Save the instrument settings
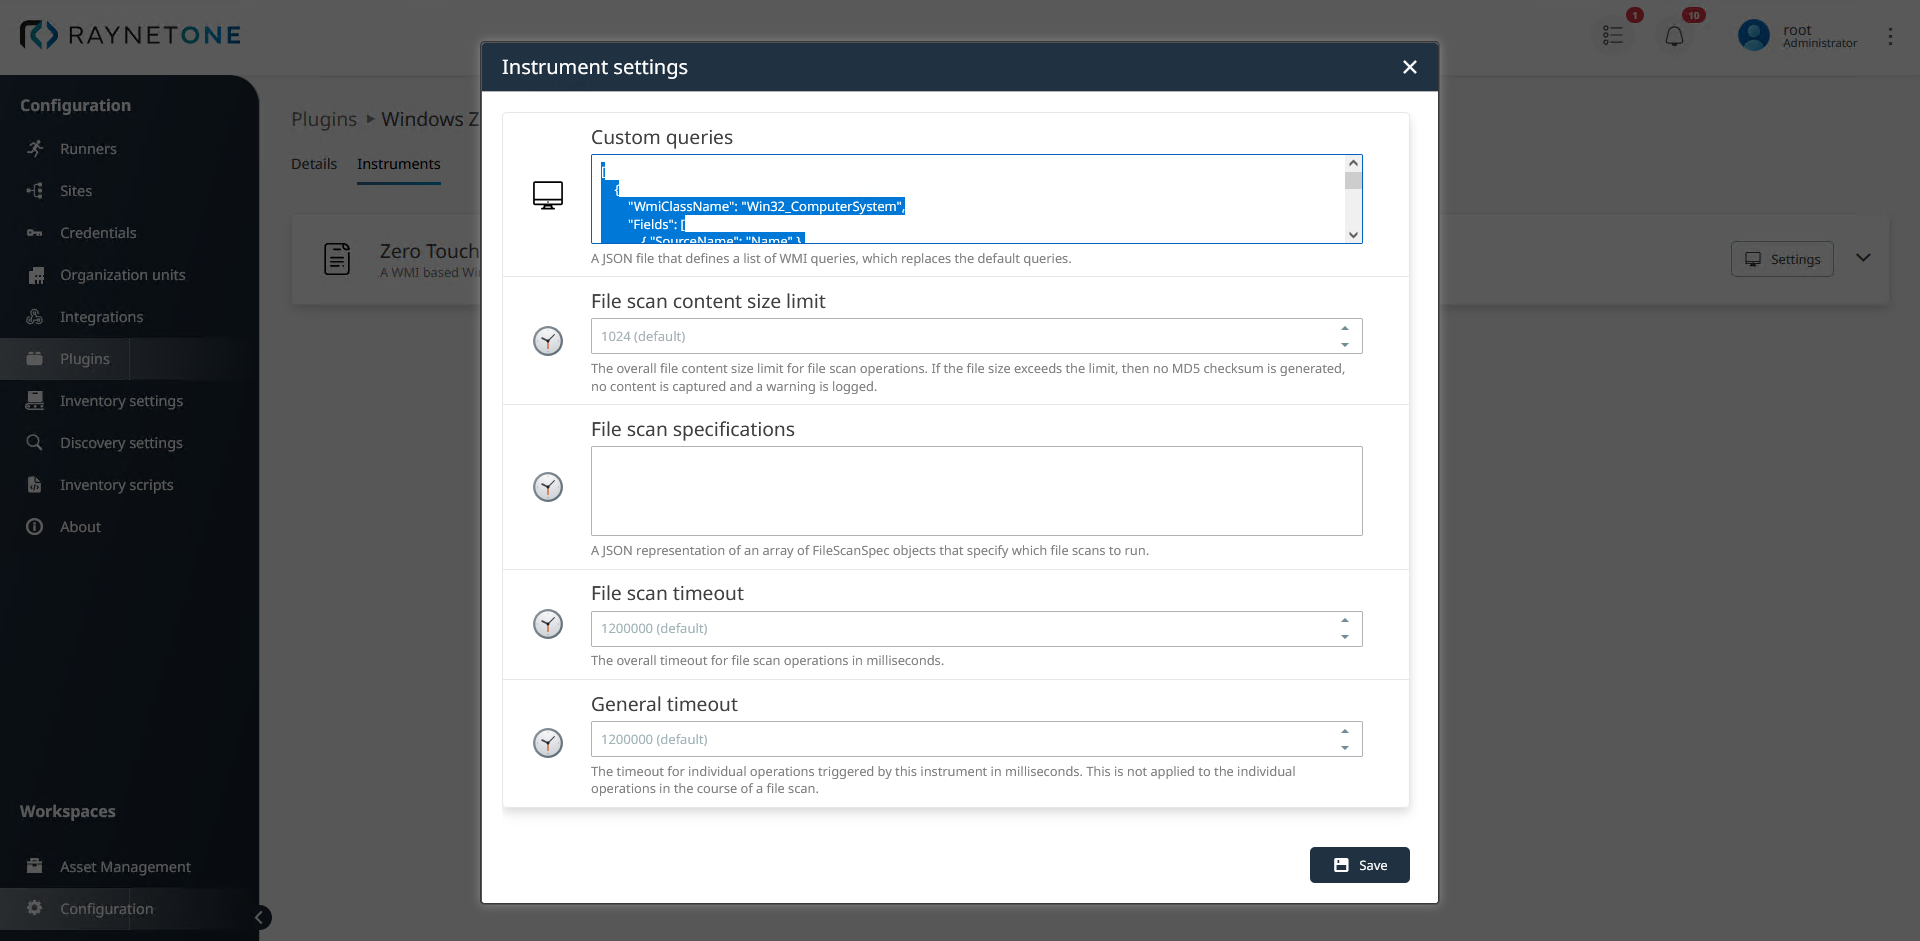Viewport: 1920px width, 941px height. (1359, 865)
